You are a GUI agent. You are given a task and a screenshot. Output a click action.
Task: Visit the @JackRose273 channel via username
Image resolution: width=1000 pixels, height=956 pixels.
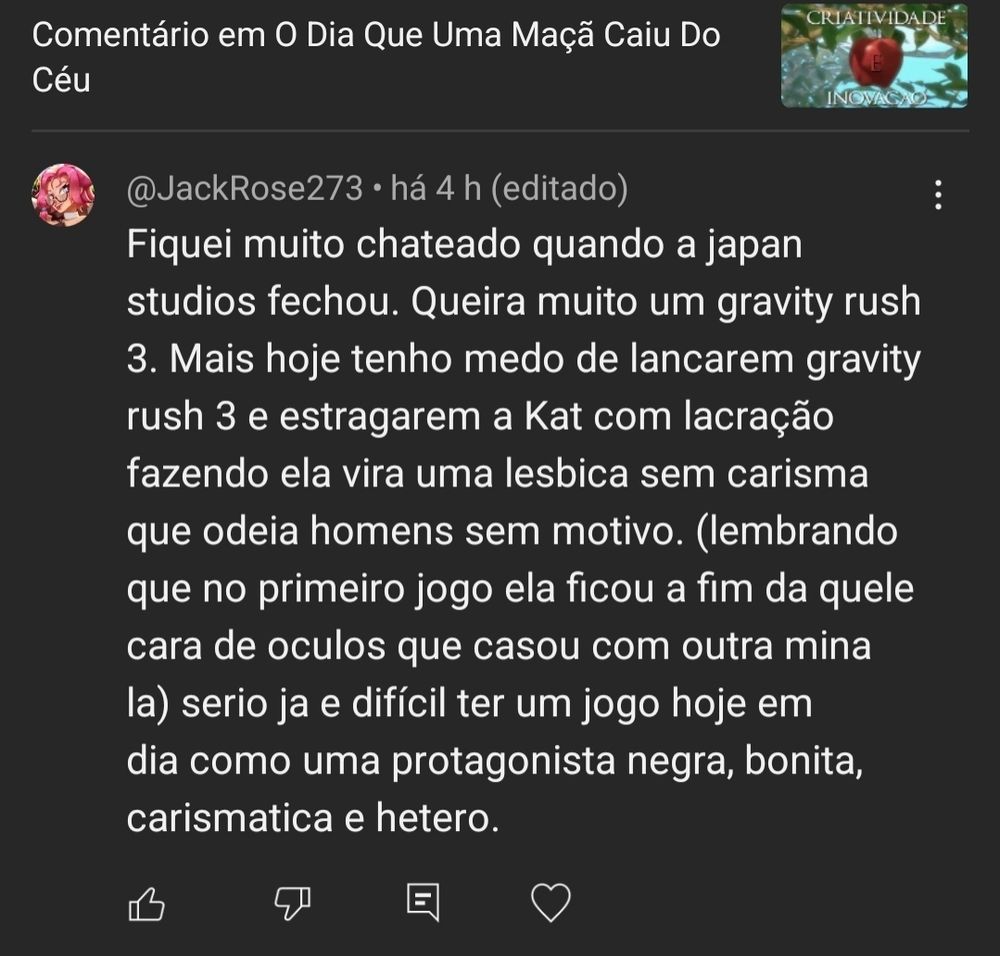(x=244, y=189)
